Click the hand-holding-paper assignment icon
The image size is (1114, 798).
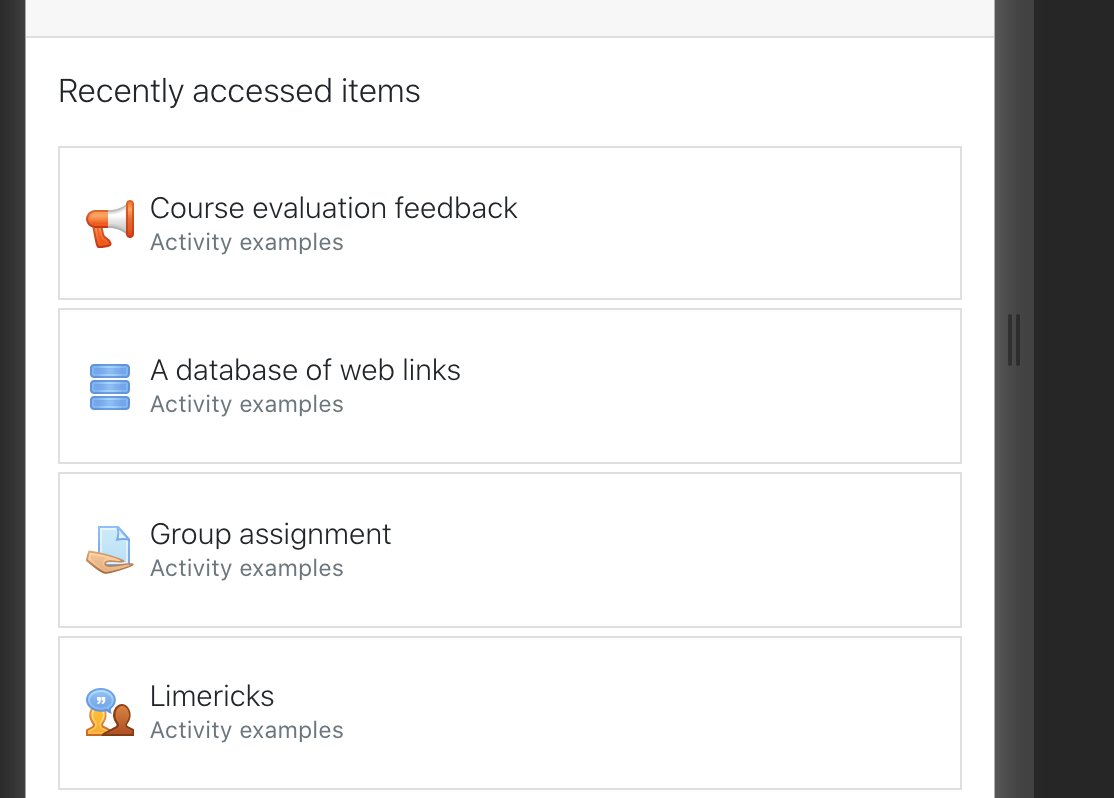[x=110, y=549]
